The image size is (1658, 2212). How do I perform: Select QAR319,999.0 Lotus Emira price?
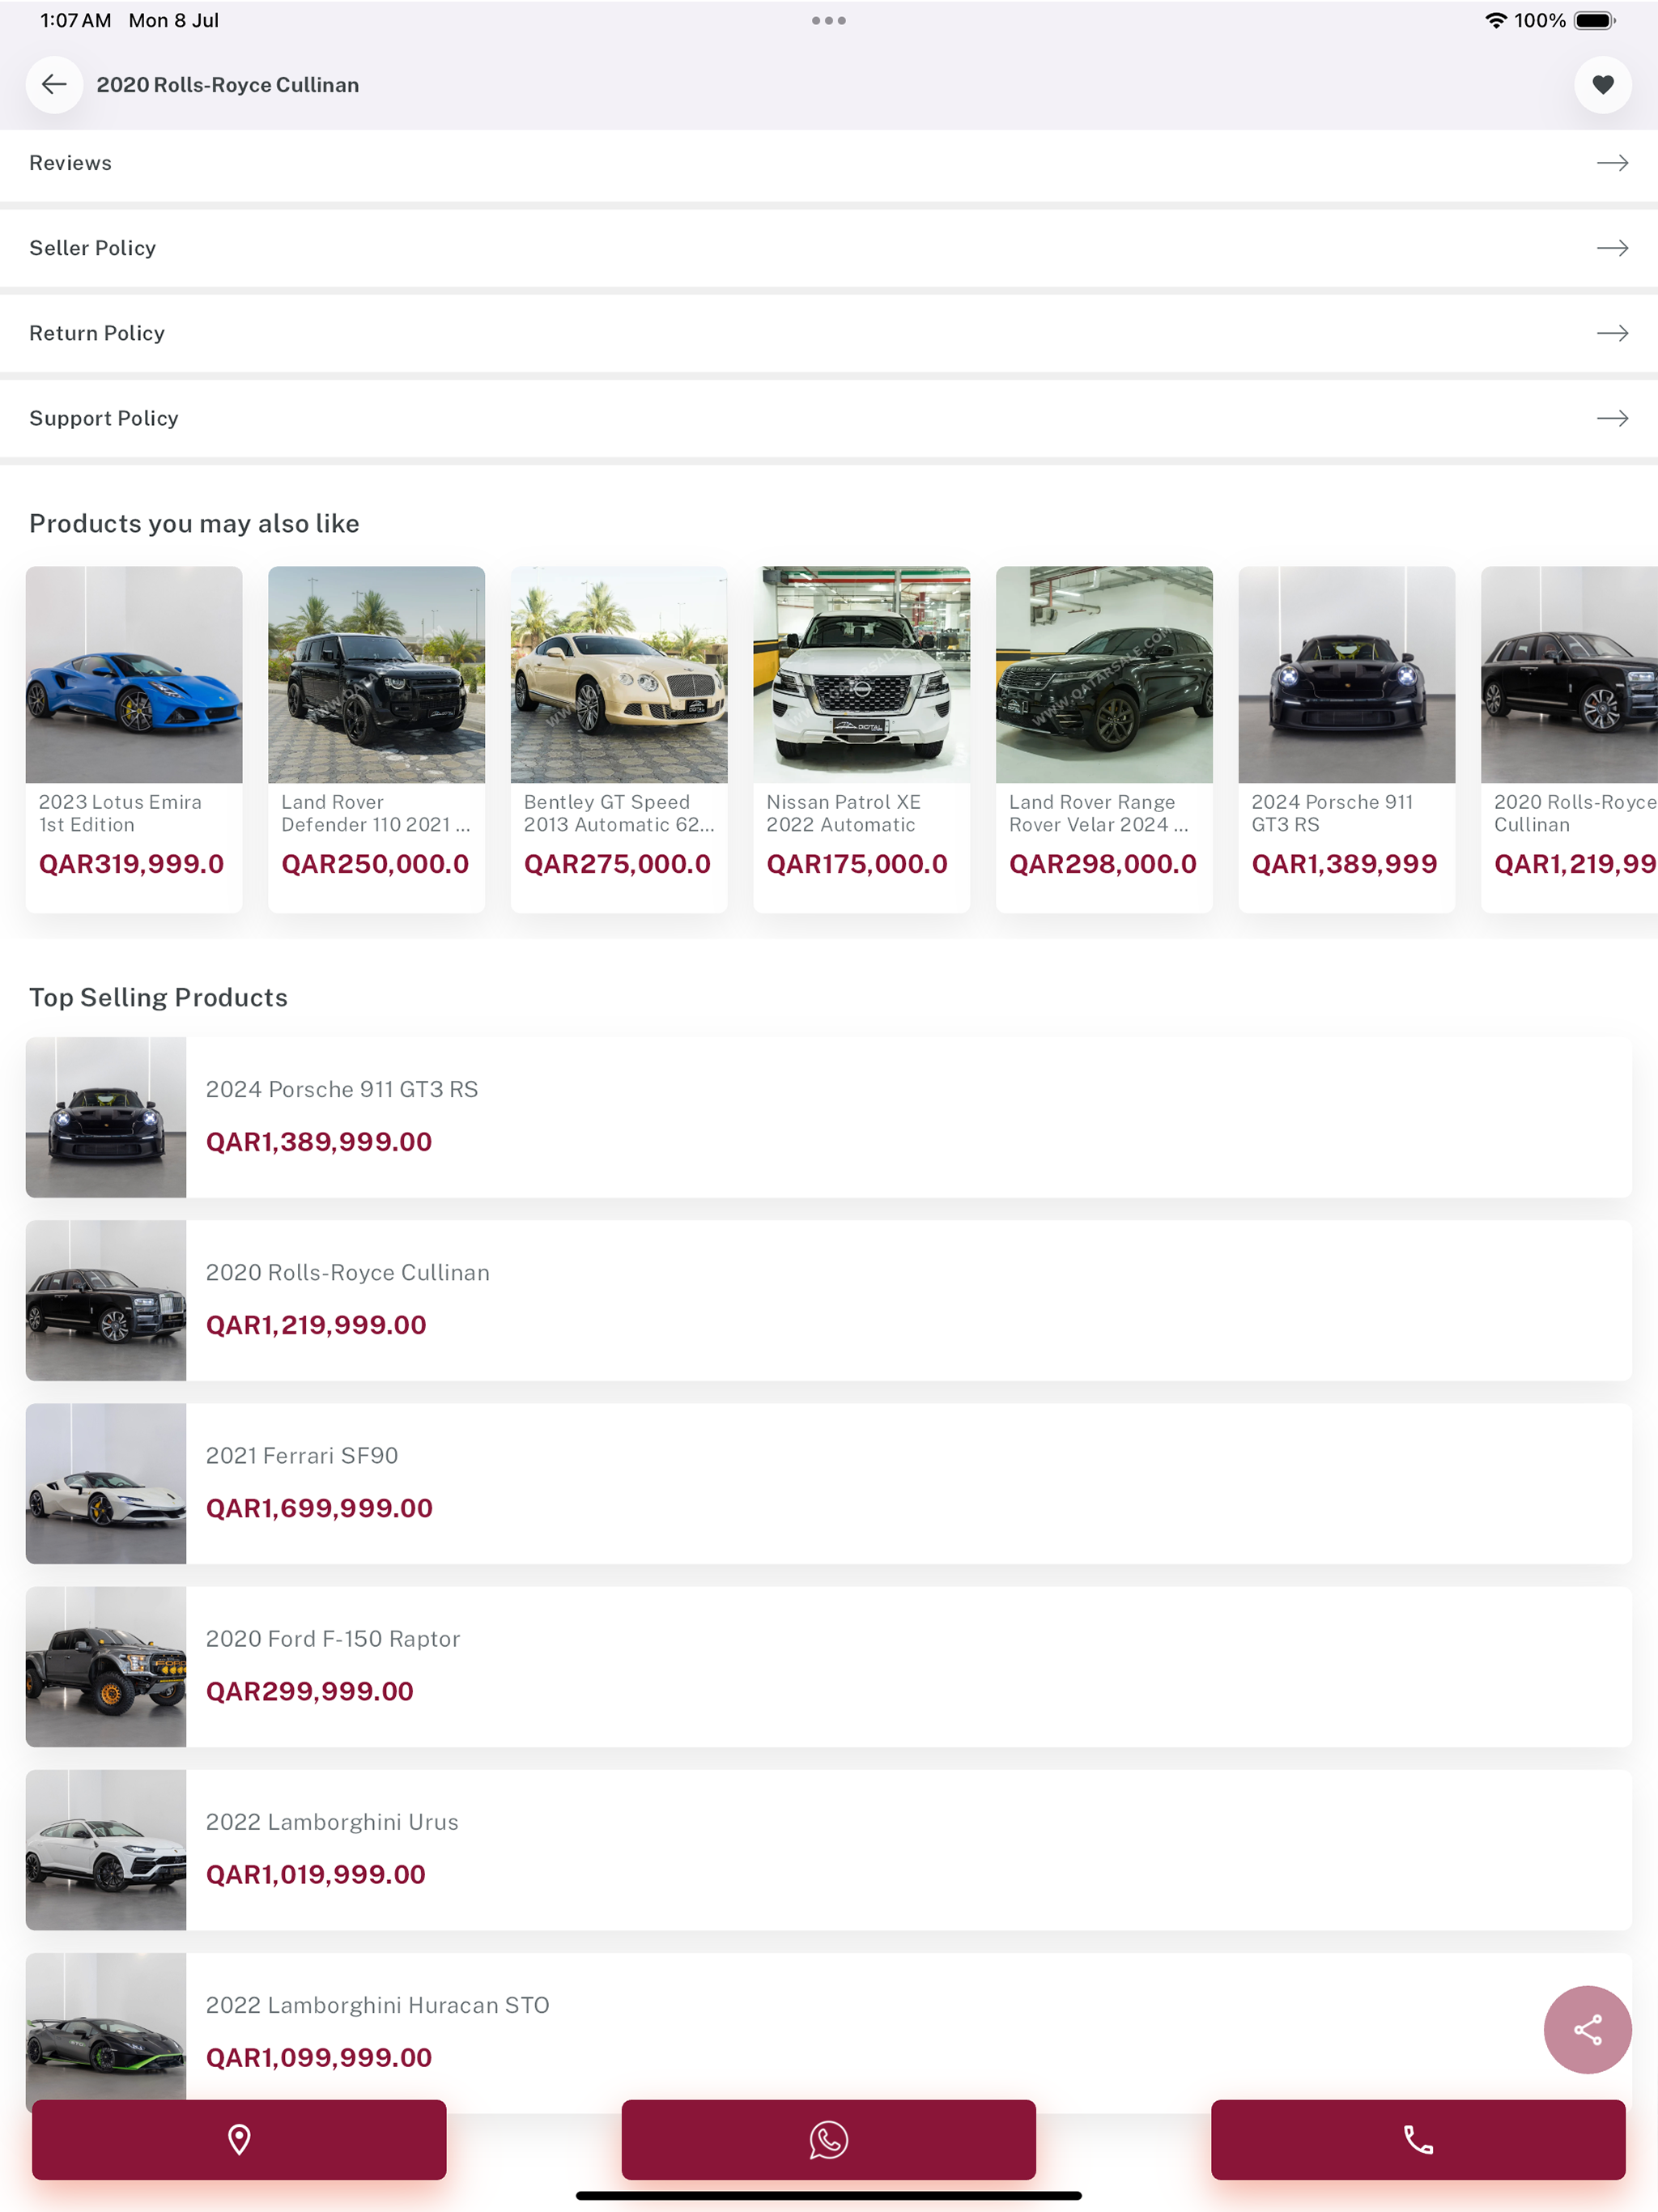[131, 864]
